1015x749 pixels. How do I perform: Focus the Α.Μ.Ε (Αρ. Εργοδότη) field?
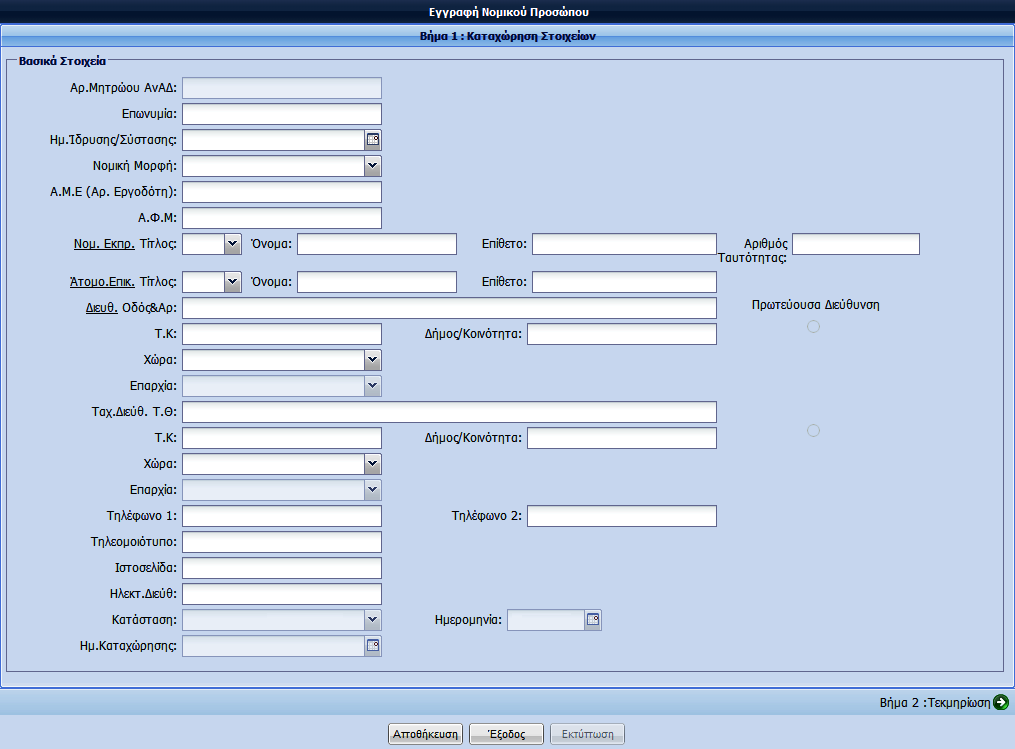(282, 192)
